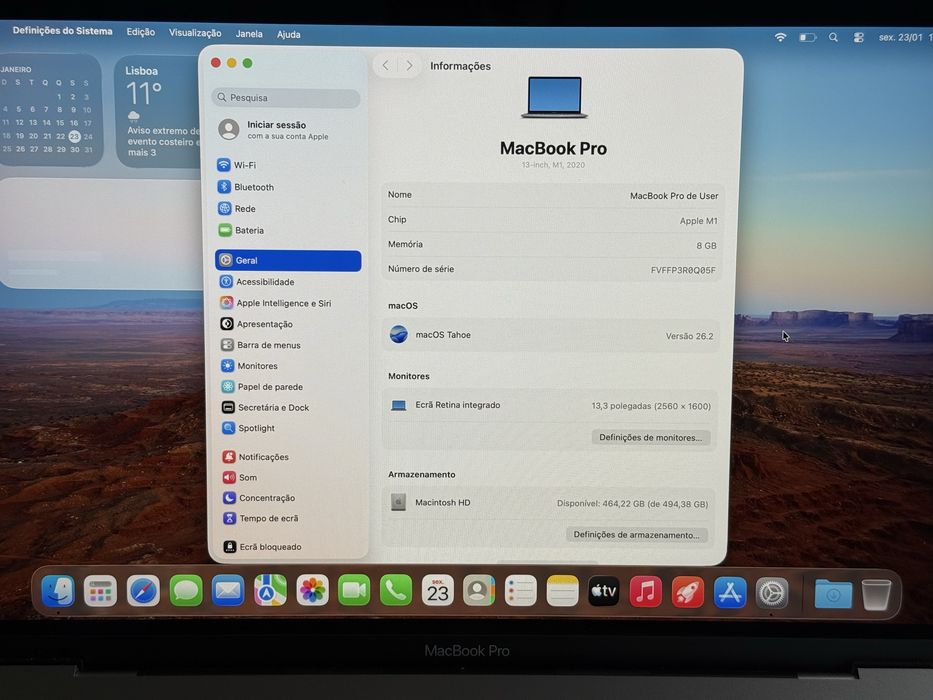Open the Ajuda menu
This screenshot has width=933, height=700.
coord(289,35)
